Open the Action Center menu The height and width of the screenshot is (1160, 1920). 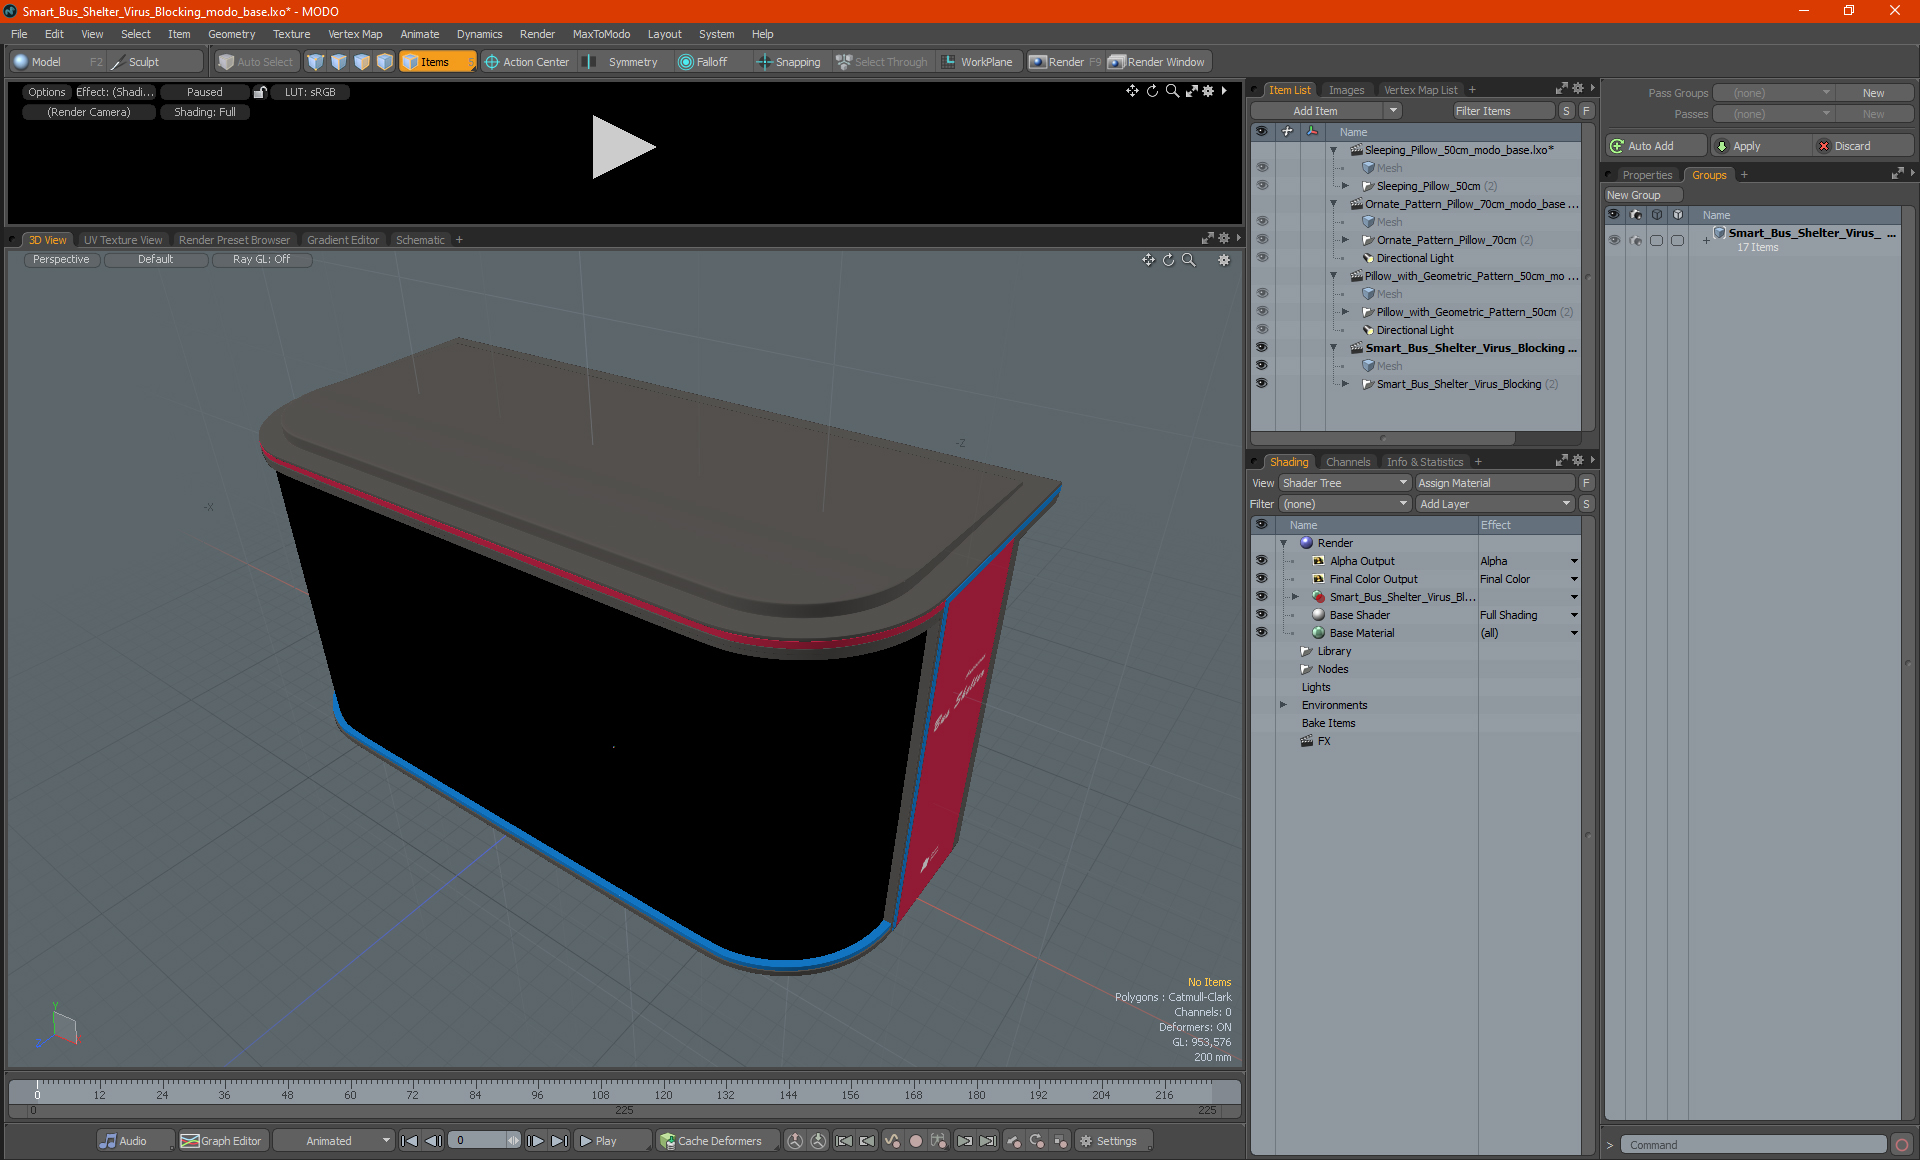pyautogui.click(x=527, y=62)
